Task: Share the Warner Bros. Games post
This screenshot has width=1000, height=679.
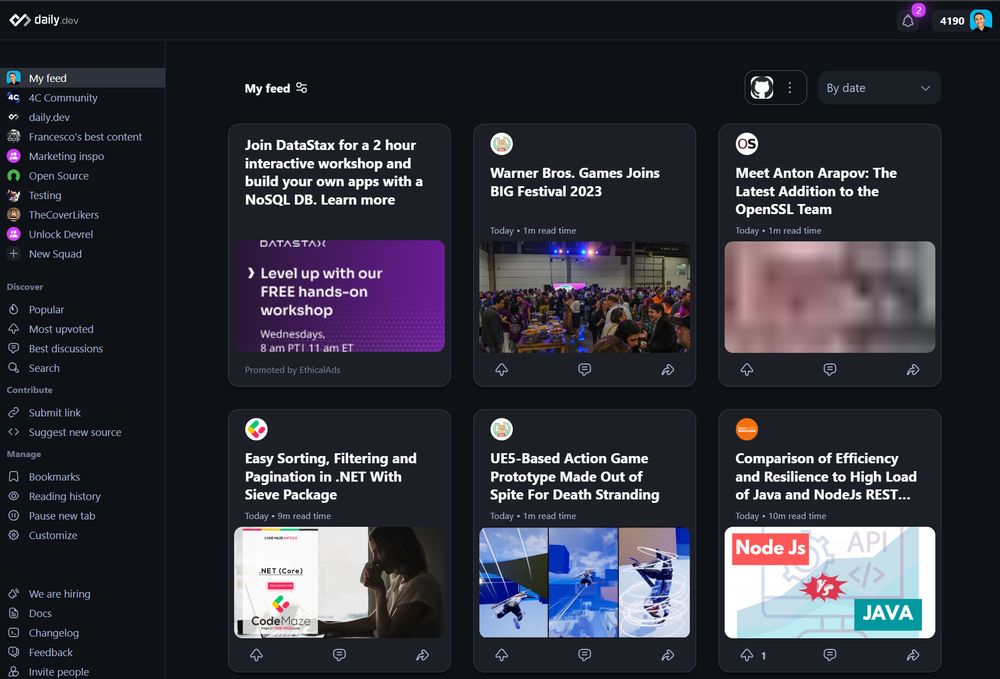Action: tap(668, 370)
